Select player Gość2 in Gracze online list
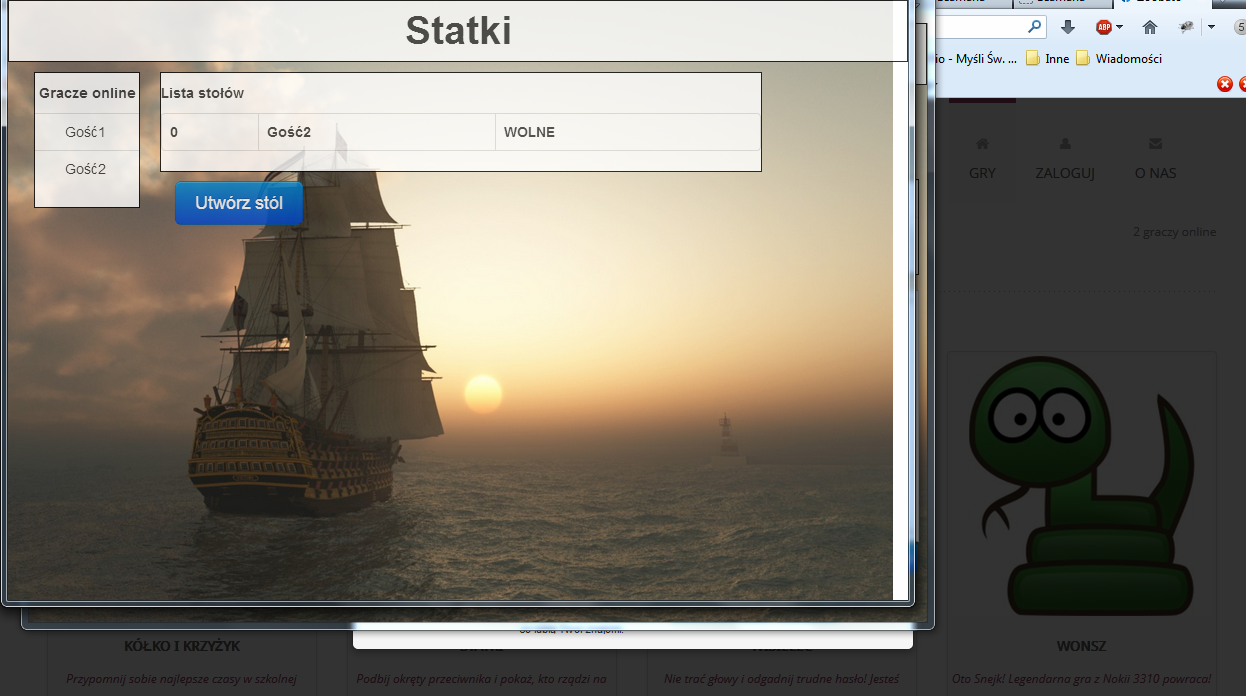1246x696 pixels. 86,169
